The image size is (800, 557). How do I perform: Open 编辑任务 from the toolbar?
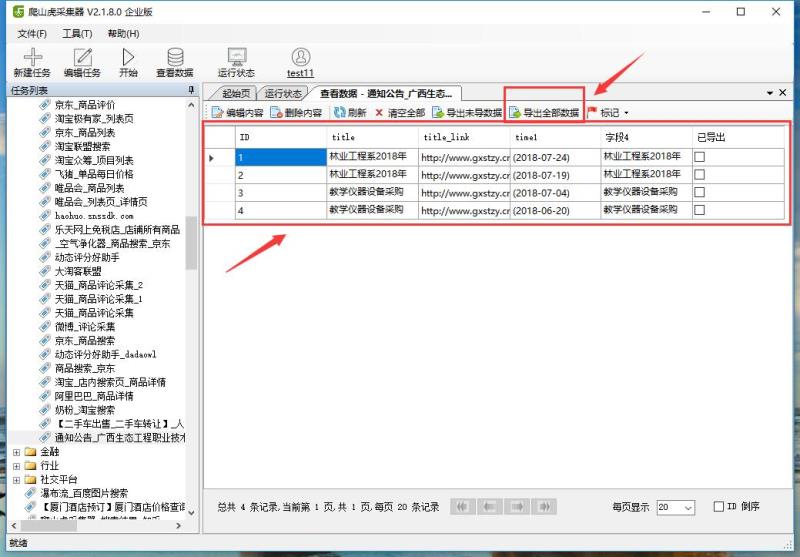pos(82,62)
